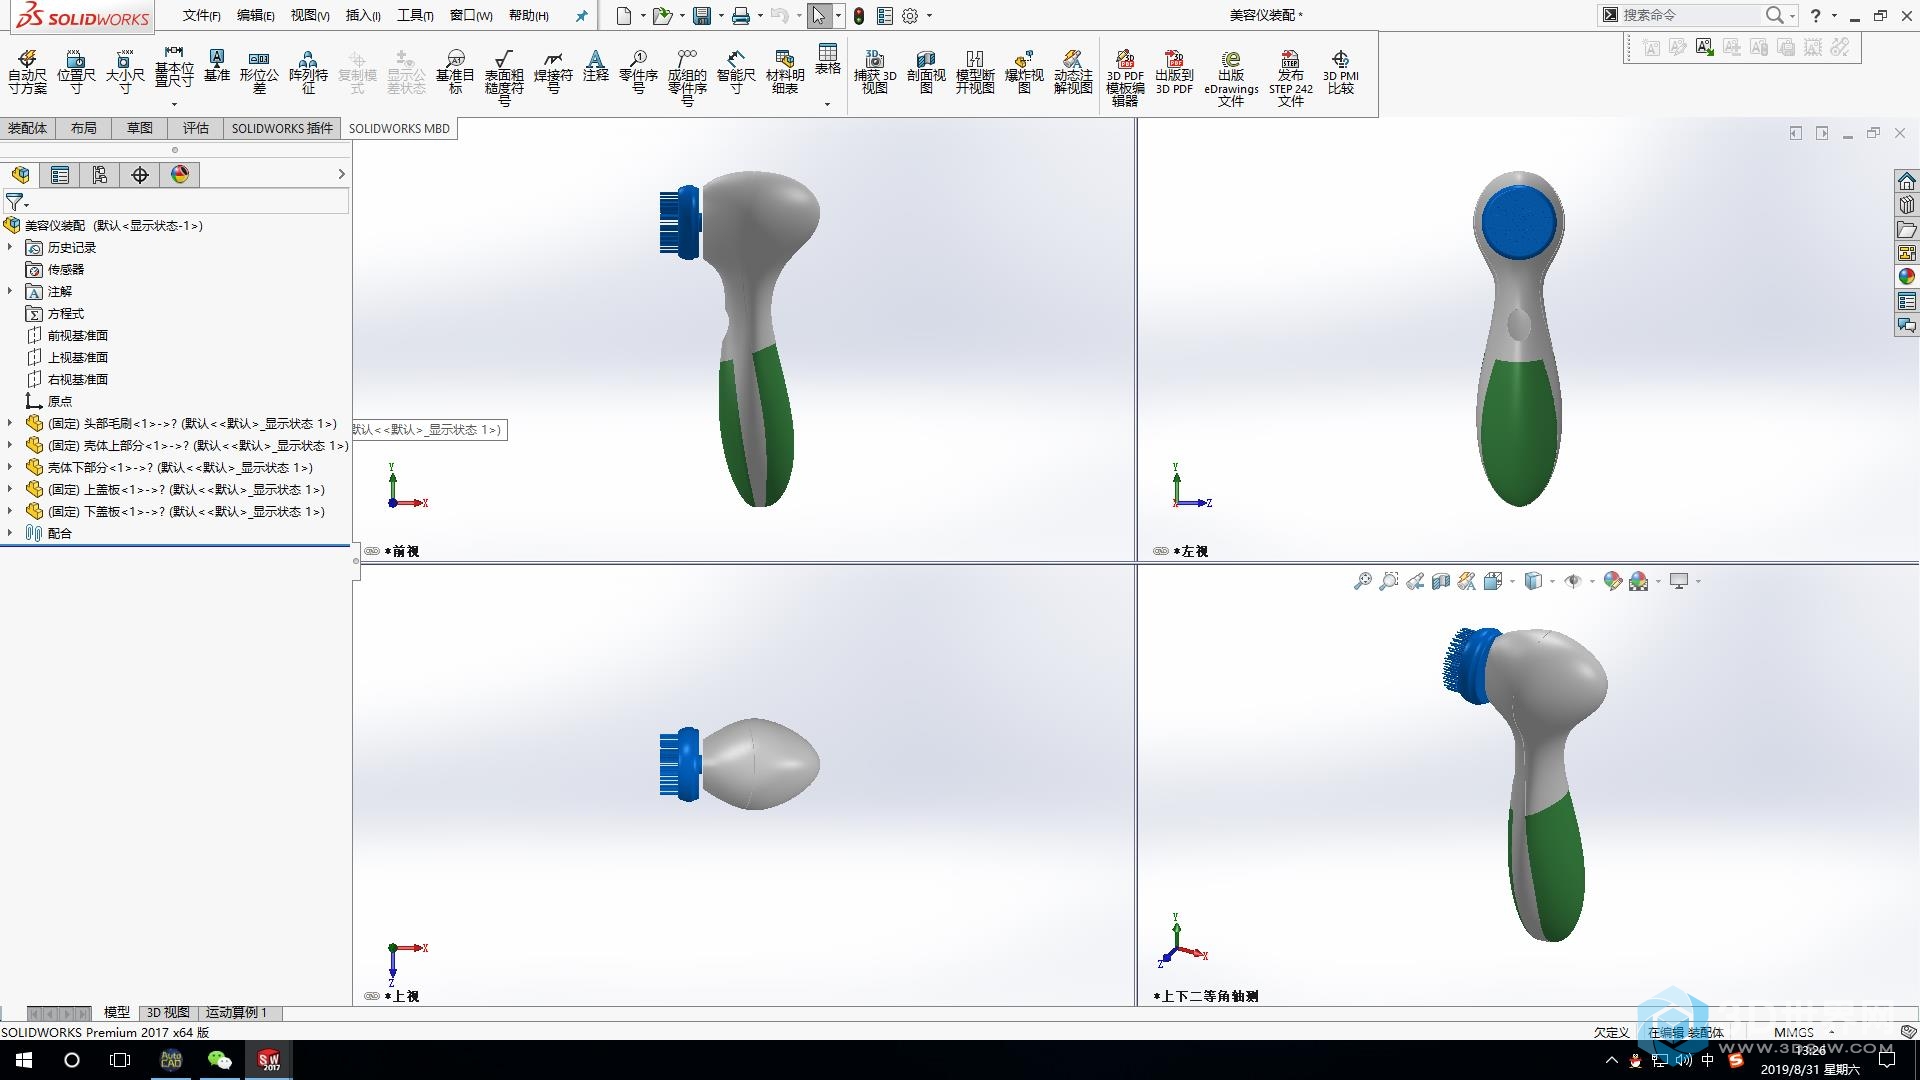The width and height of the screenshot is (1920, 1080).
Task: Open the Bill of Materials (材料明细表) tool
Action: [785, 73]
